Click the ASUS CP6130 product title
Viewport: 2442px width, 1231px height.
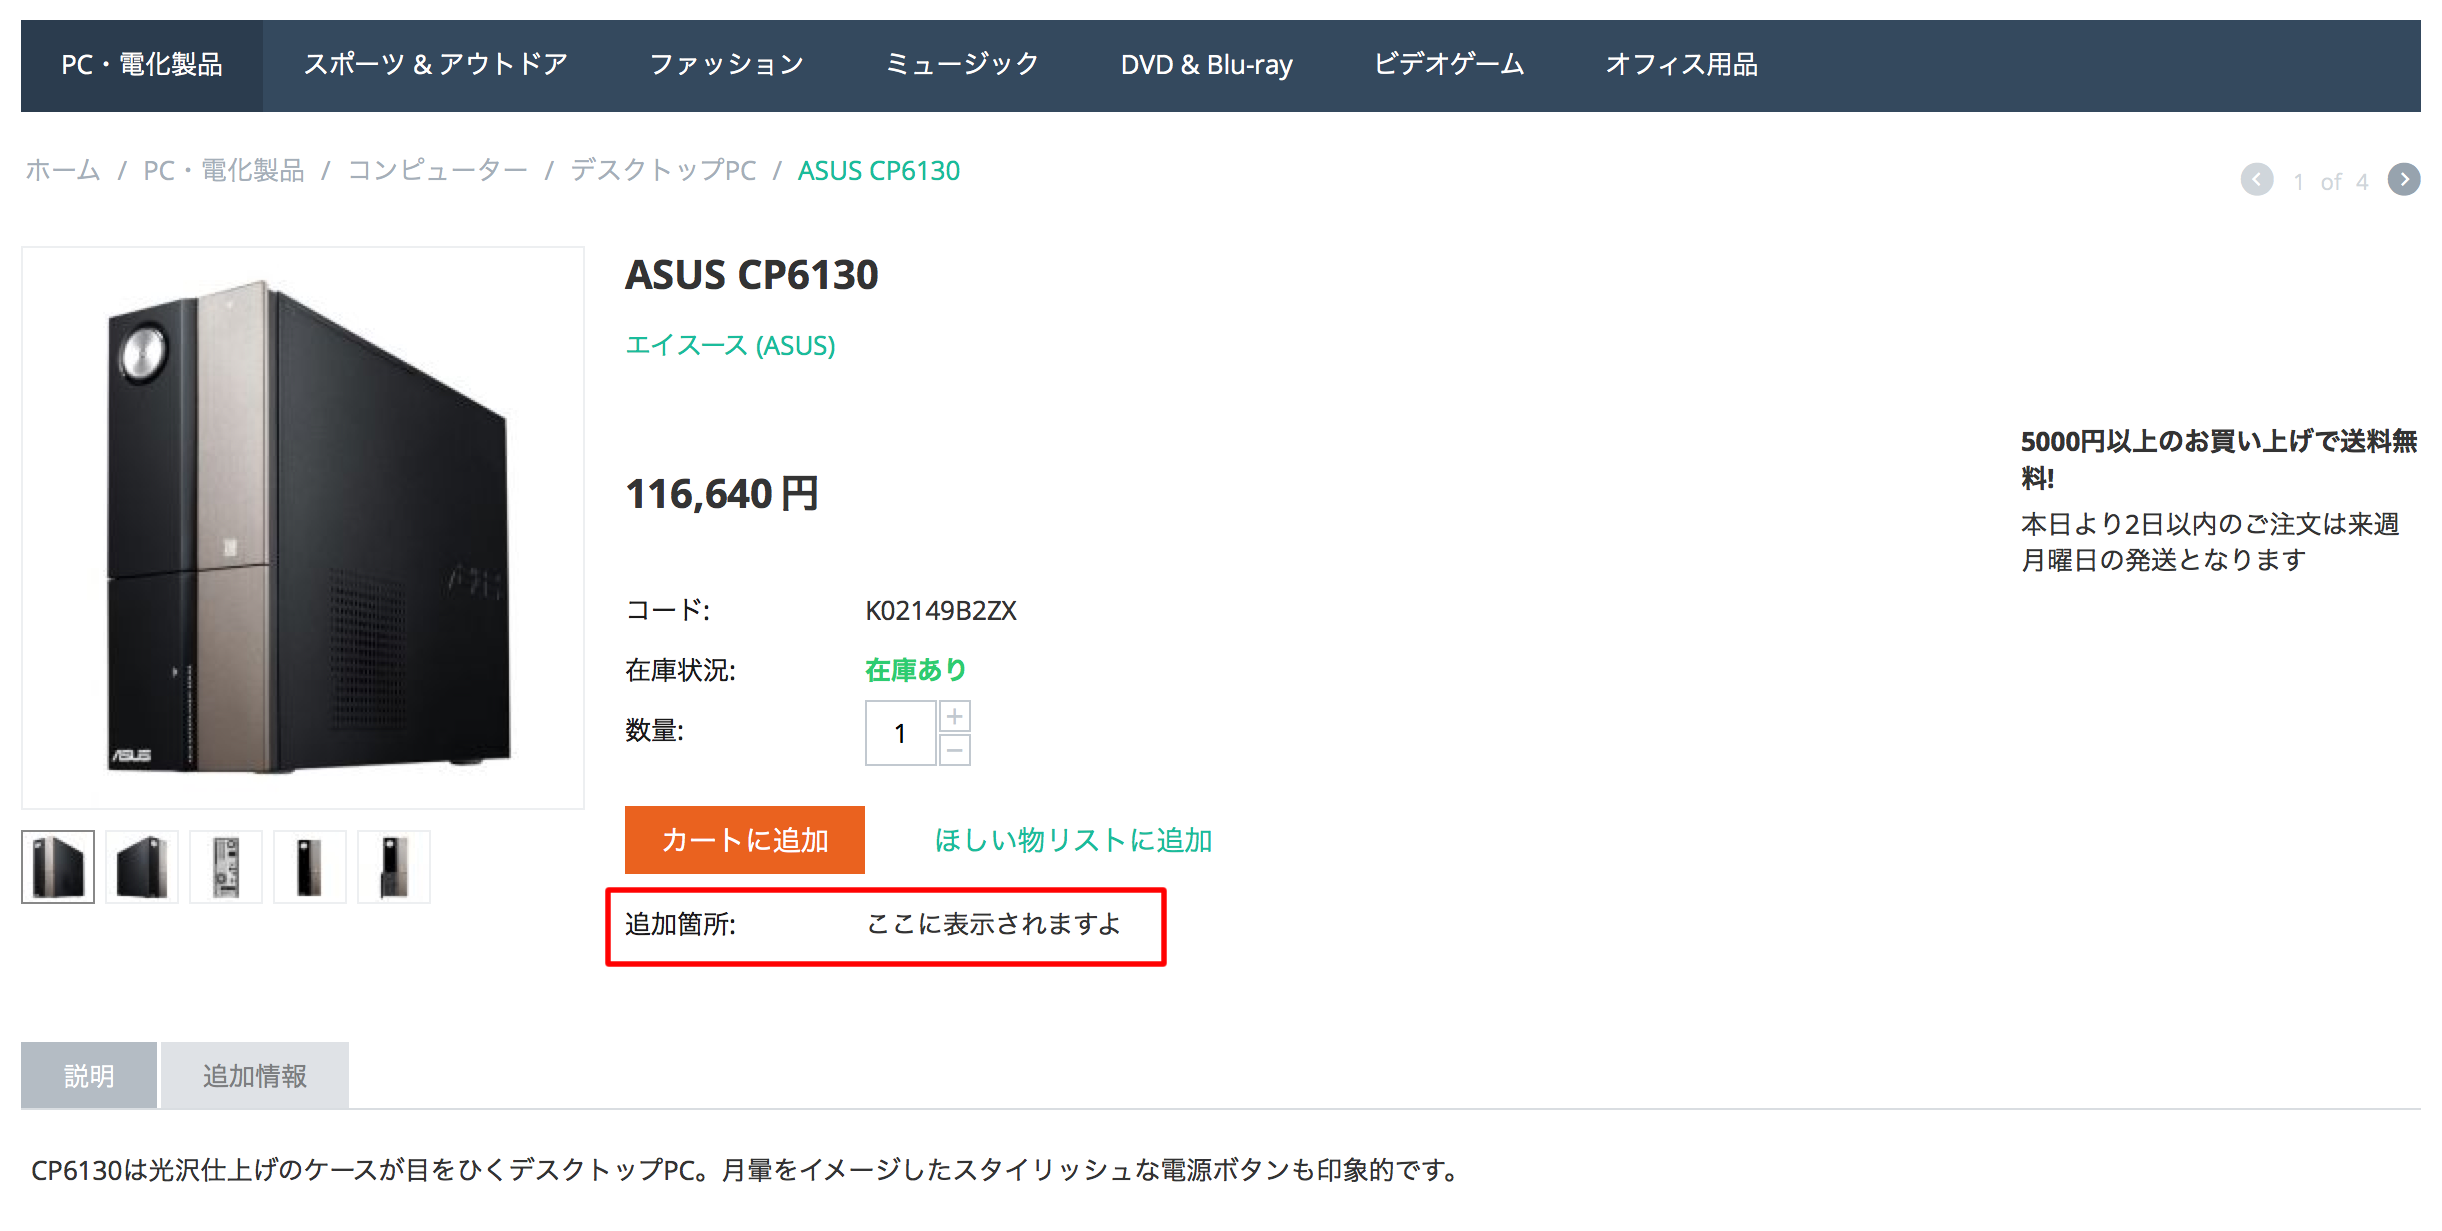tap(752, 275)
